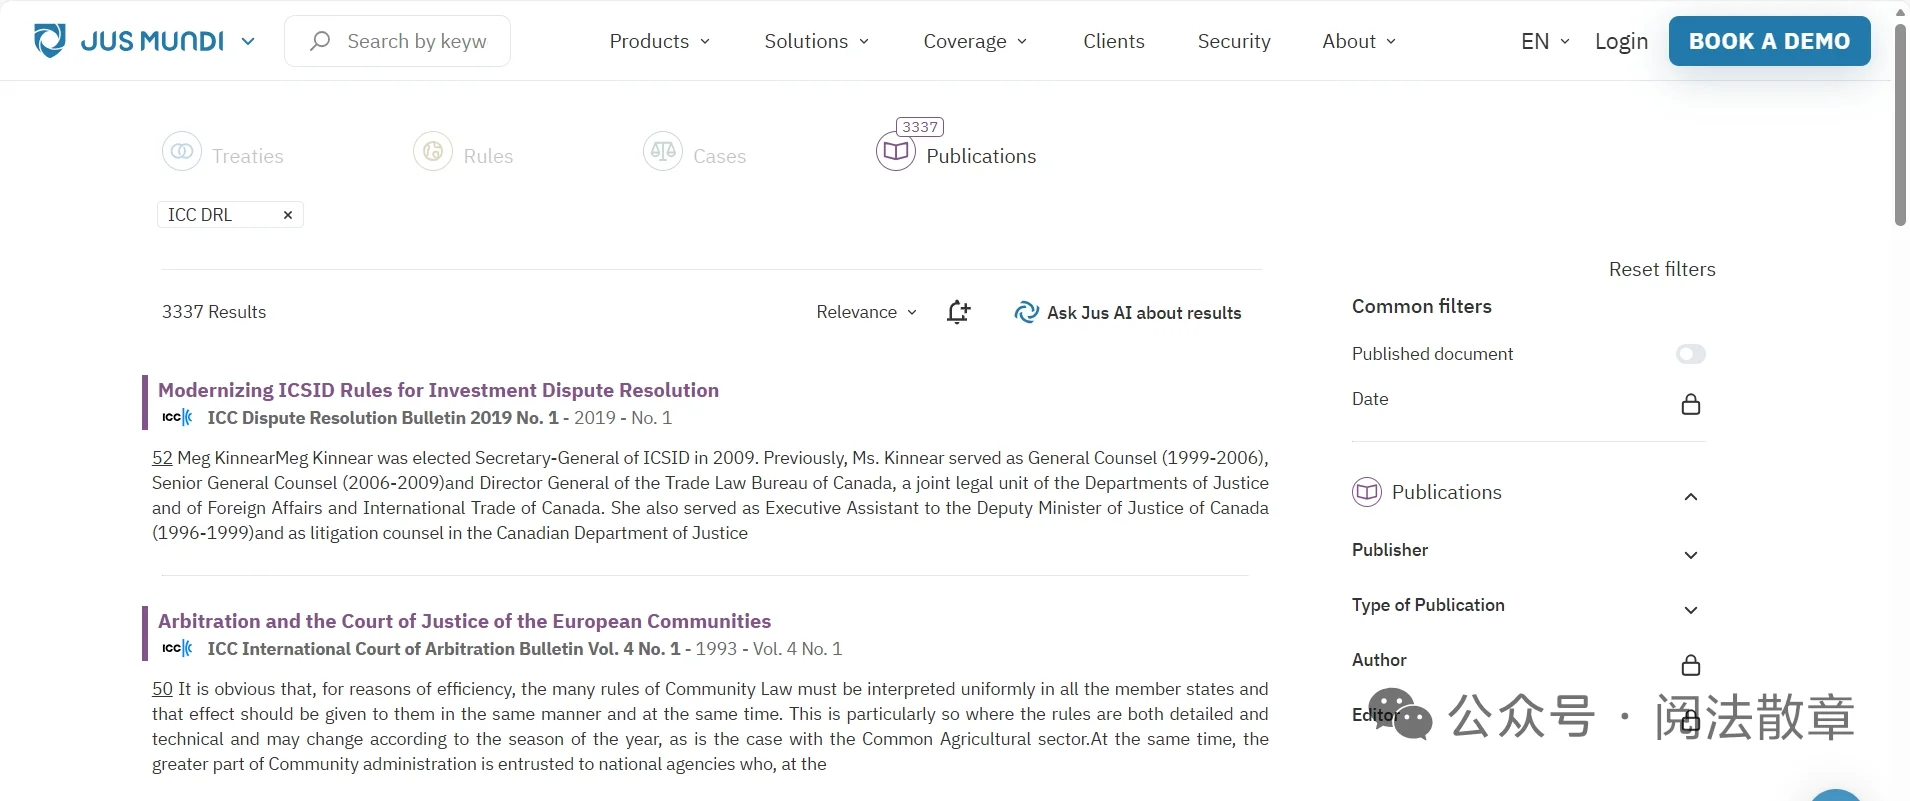
Task: Open the Solutions menu
Action: (x=816, y=41)
